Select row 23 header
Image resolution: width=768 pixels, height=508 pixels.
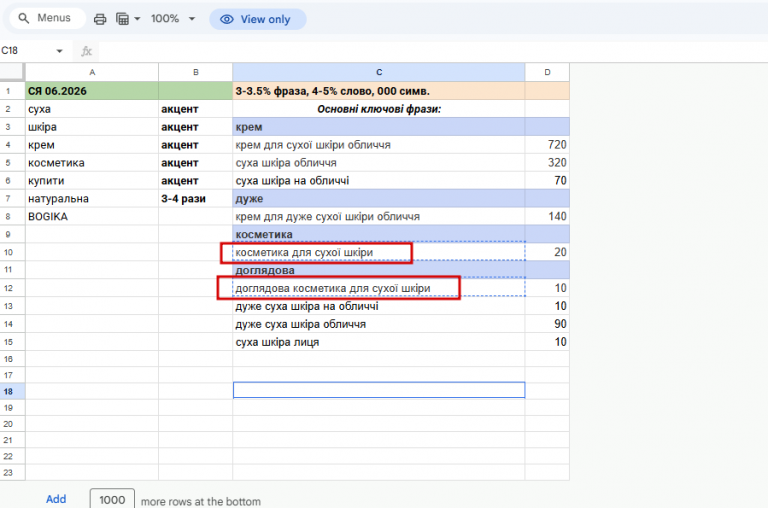point(12,473)
